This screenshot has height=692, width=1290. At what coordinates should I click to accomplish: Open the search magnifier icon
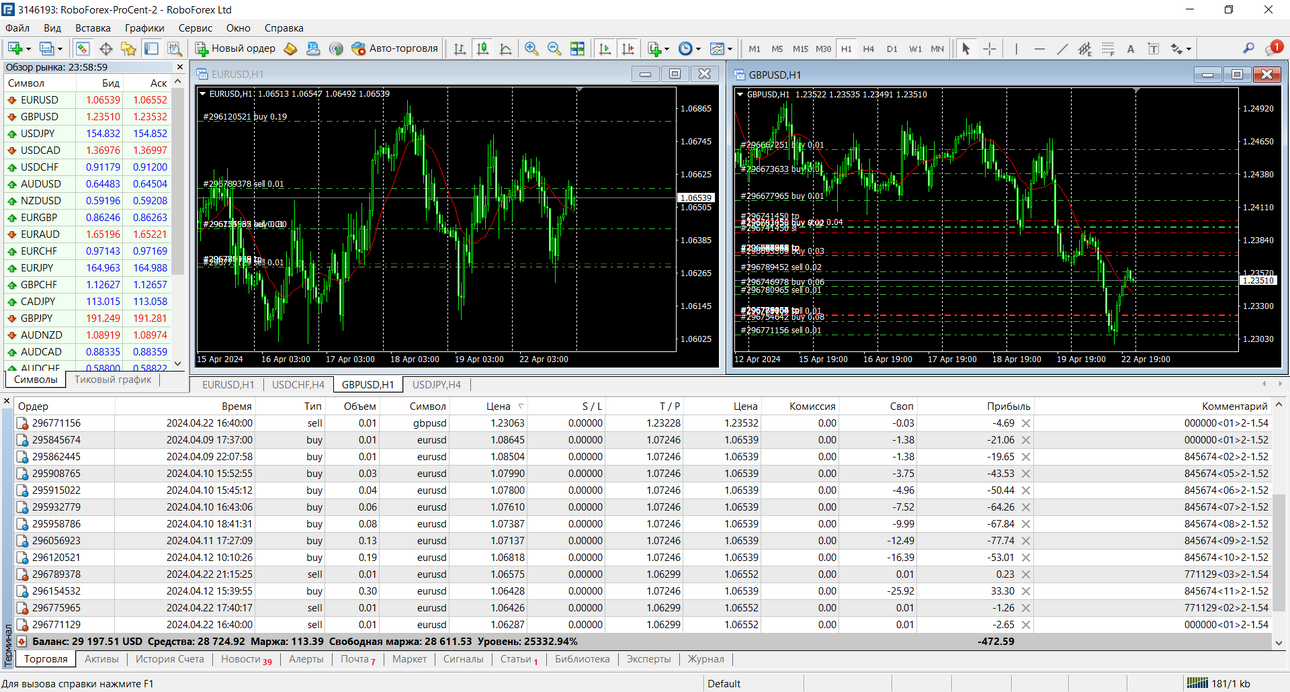(1248, 48)
